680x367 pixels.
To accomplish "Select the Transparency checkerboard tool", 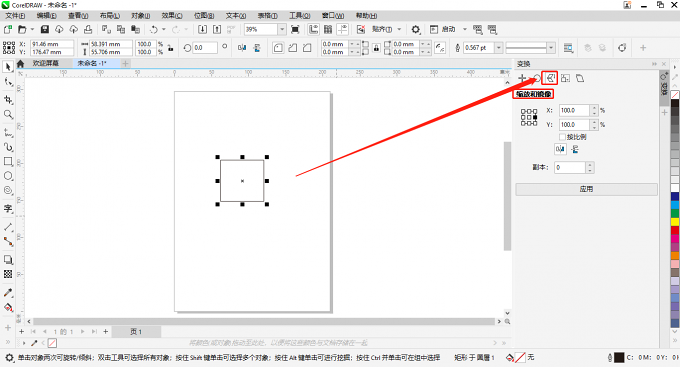I will [8, 274].
